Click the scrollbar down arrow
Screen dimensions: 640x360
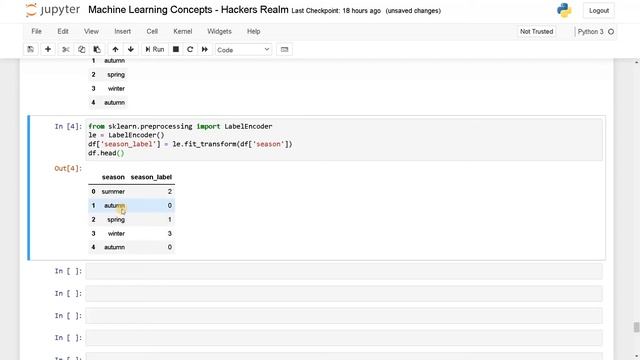pos(636,356)
